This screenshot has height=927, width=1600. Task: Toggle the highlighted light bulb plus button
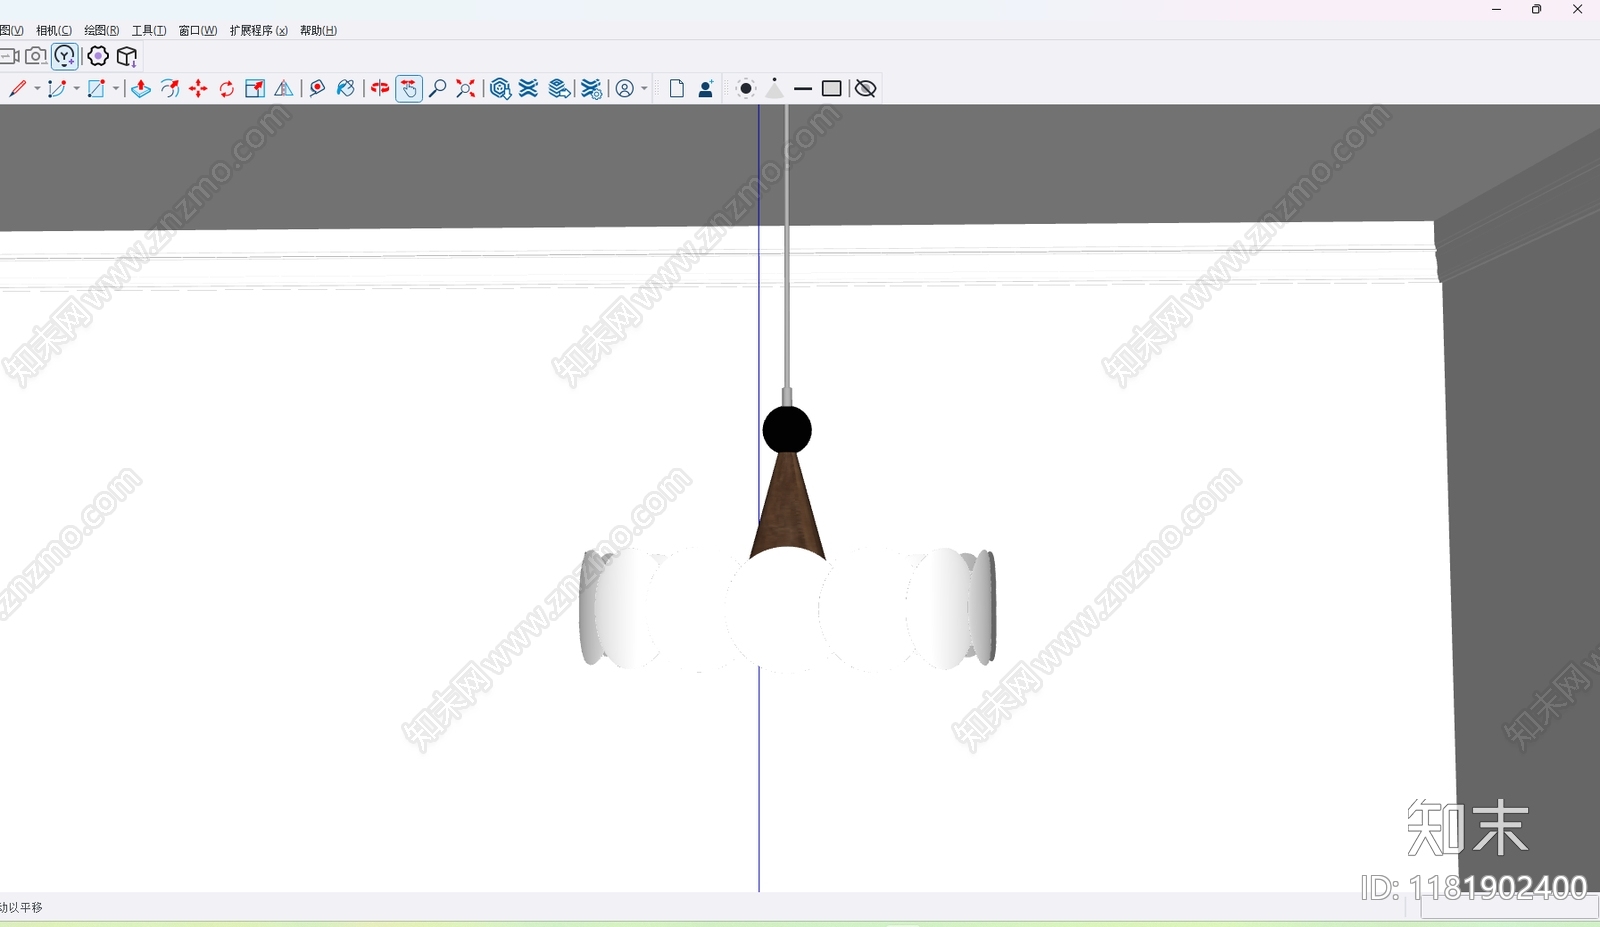click(x=65, y=56)
